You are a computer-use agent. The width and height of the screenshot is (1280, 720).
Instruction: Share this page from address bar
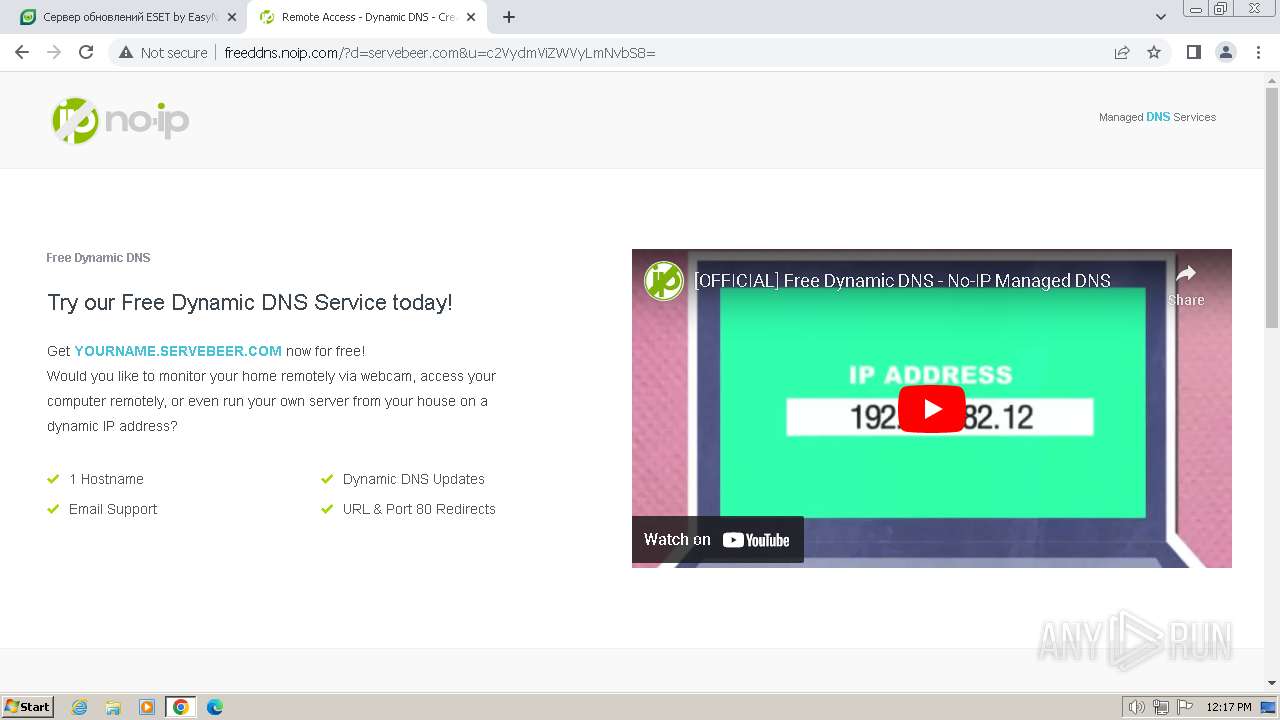(1122, 52)
